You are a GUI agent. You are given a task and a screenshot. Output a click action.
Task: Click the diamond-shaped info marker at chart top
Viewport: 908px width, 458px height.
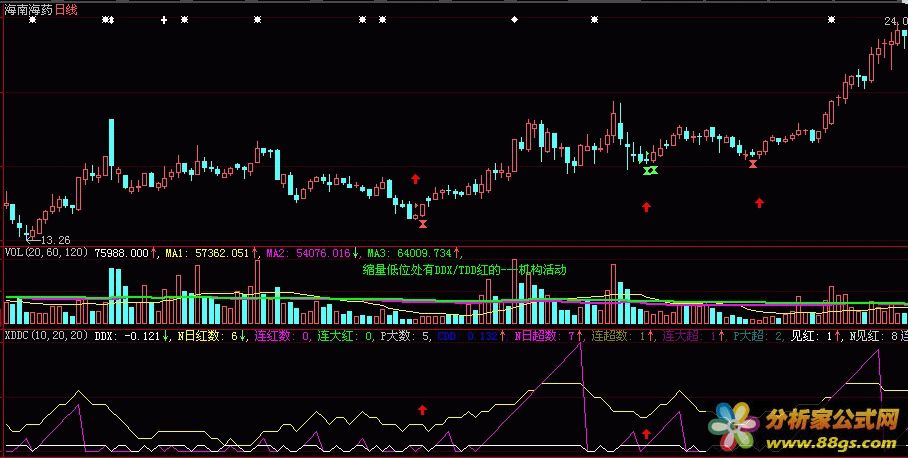coord(514,20)
